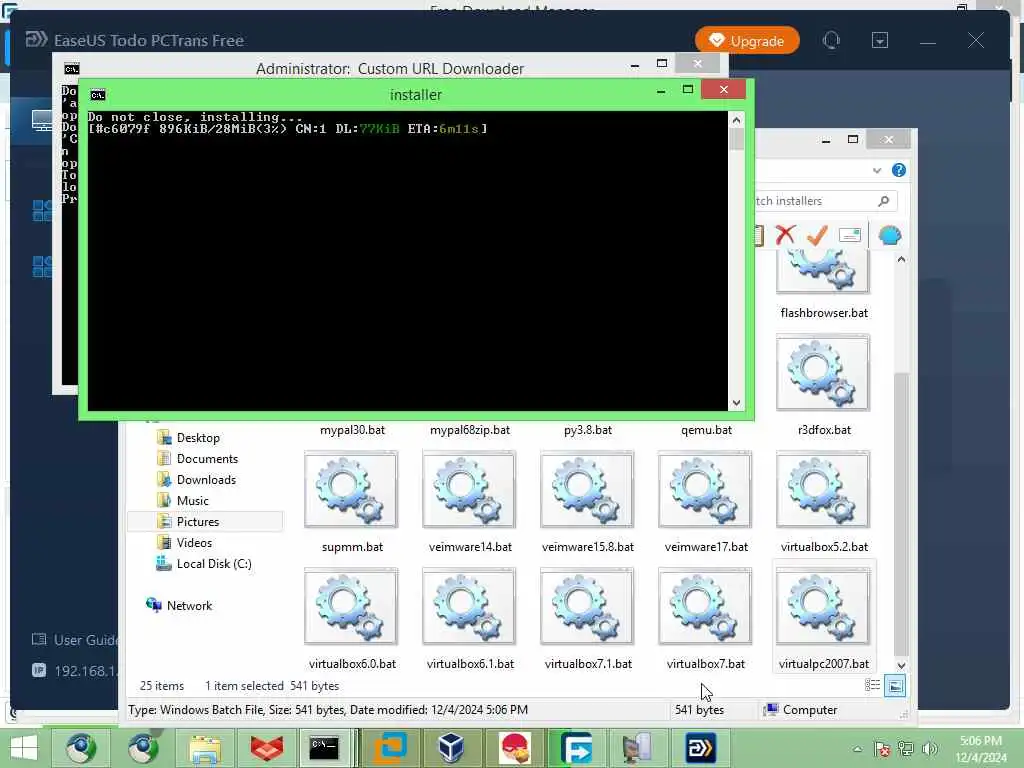The image size is (1024, 768).
Task: Select the qemu.bat file label
Action: pos(706,430)
